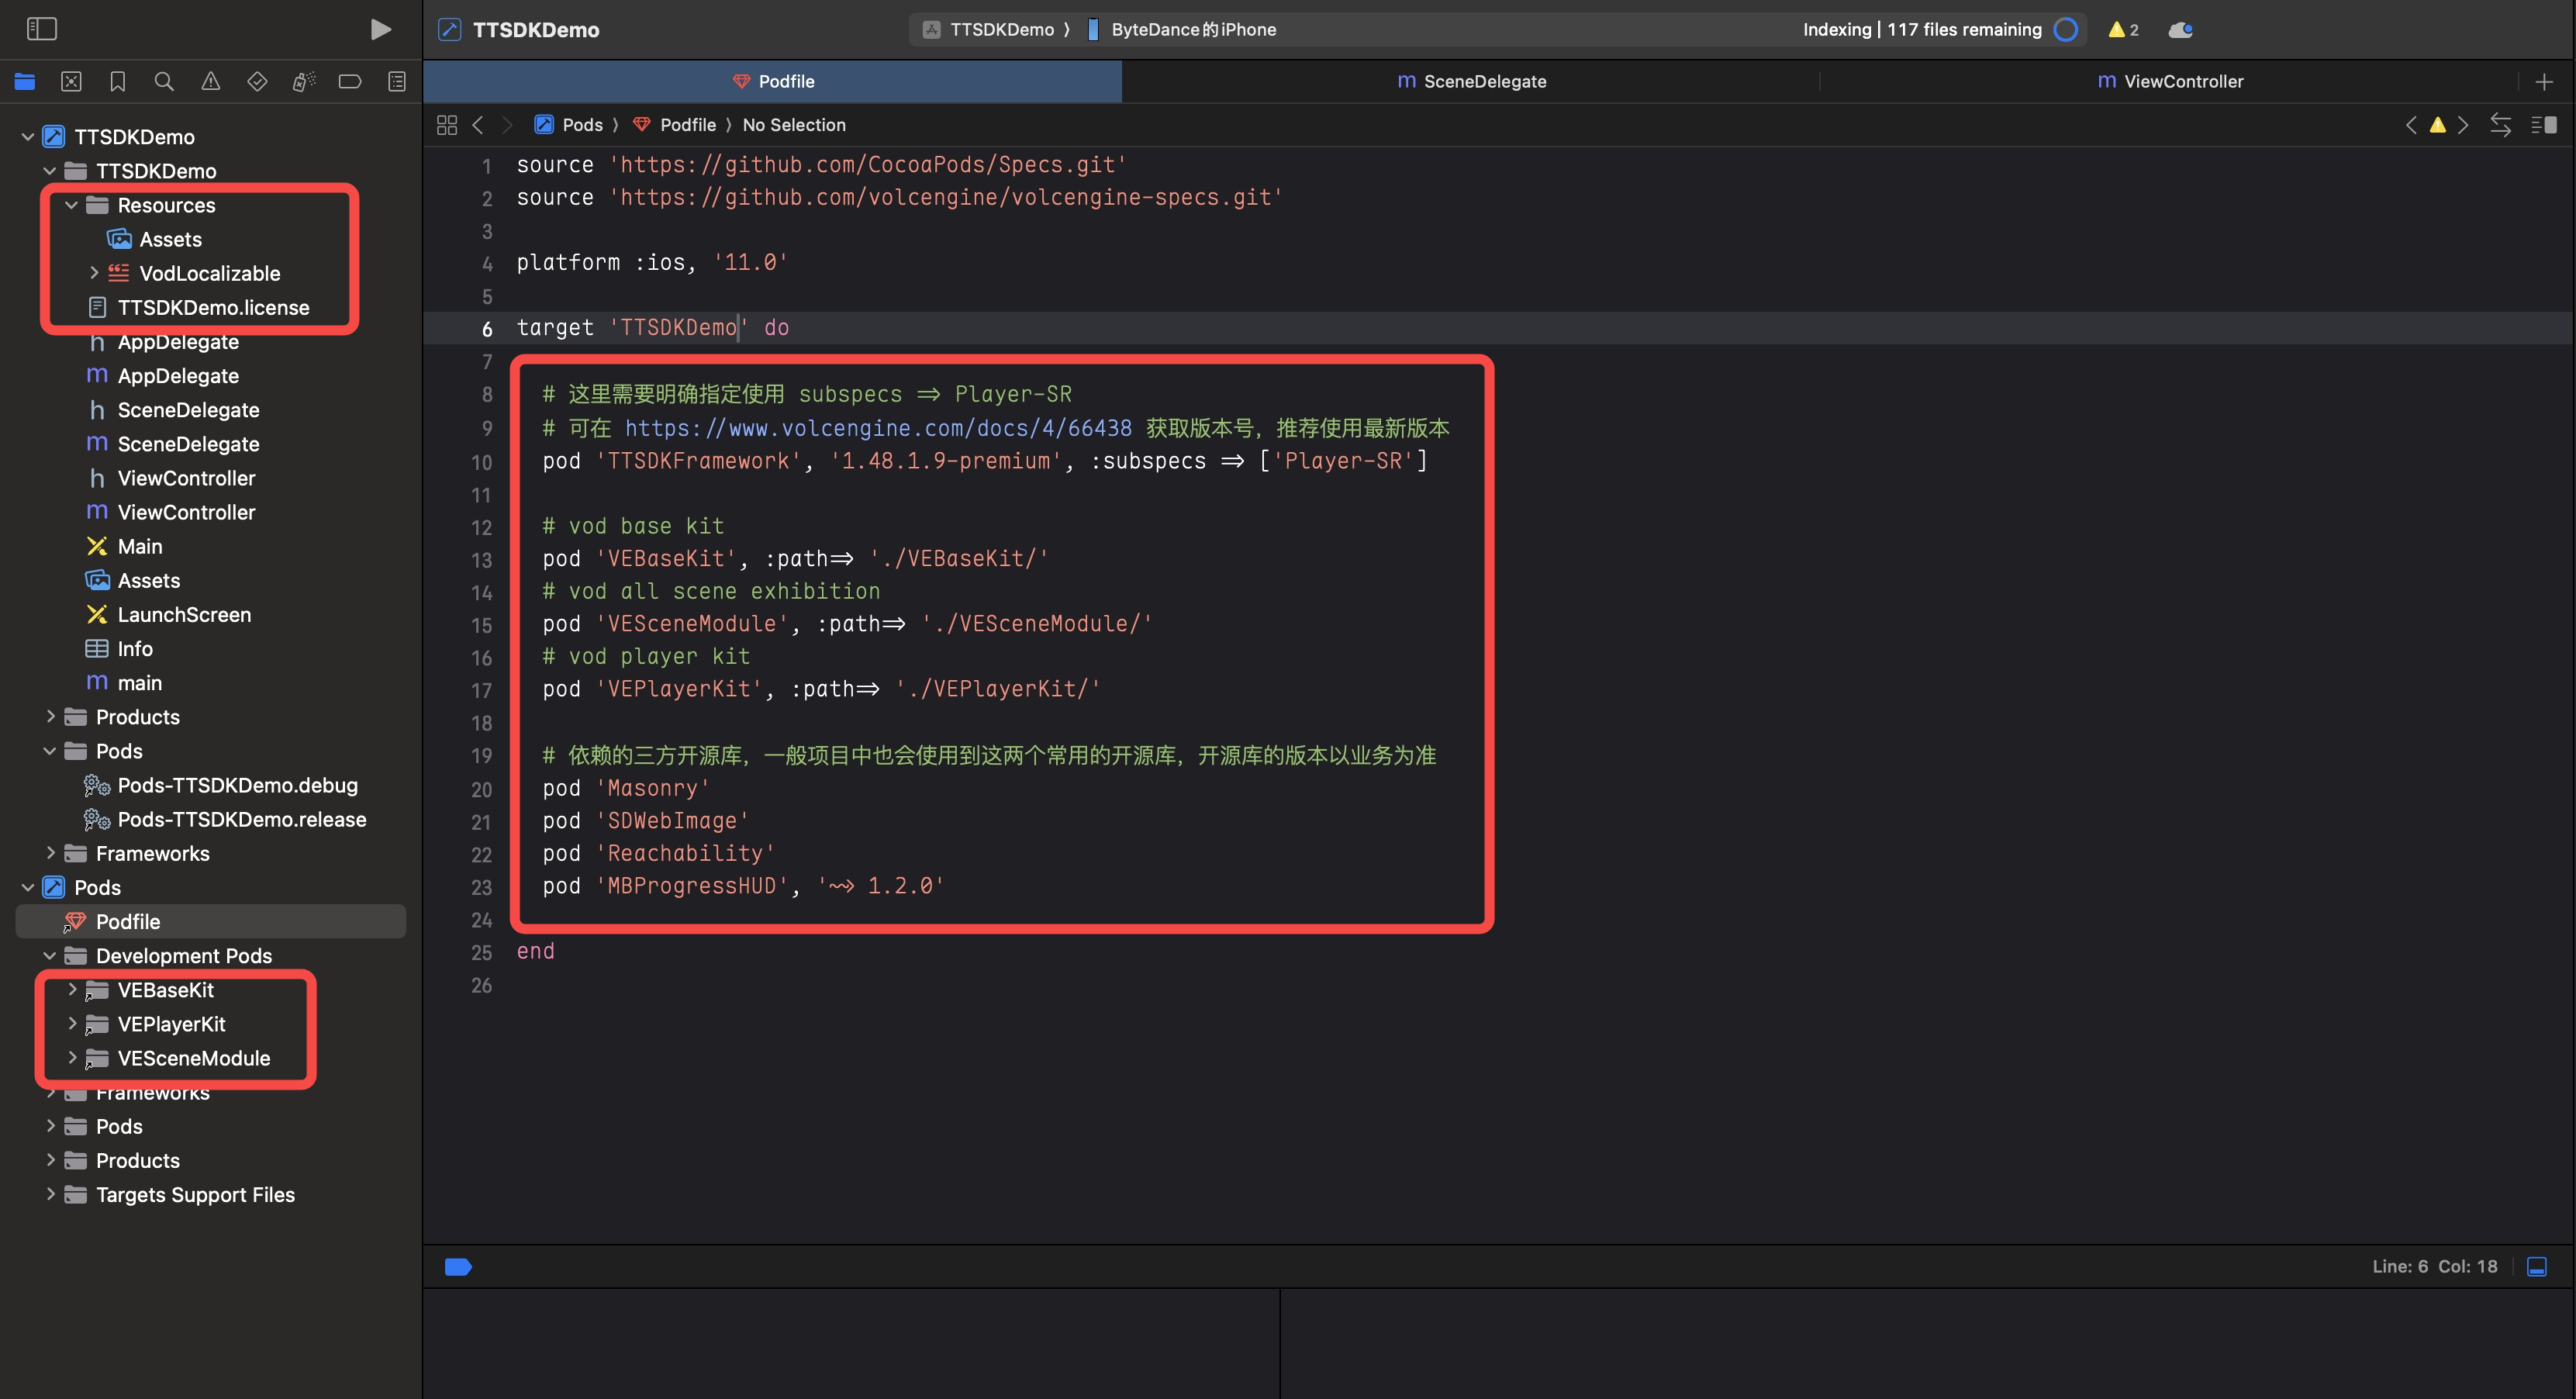The image size is (2576, 1399).
Task: Open the Issue navigator warning icon
Action: point(210,82)
